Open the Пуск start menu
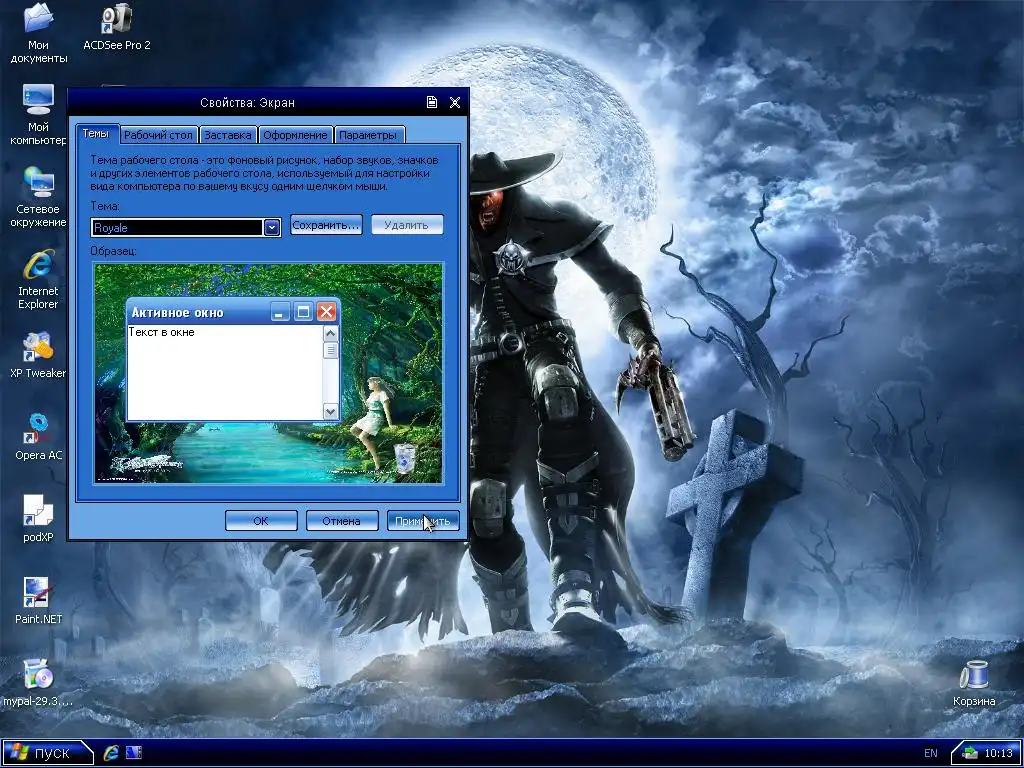The width and height of the screenshot is (1024, 768). click(x=46, y=753)
